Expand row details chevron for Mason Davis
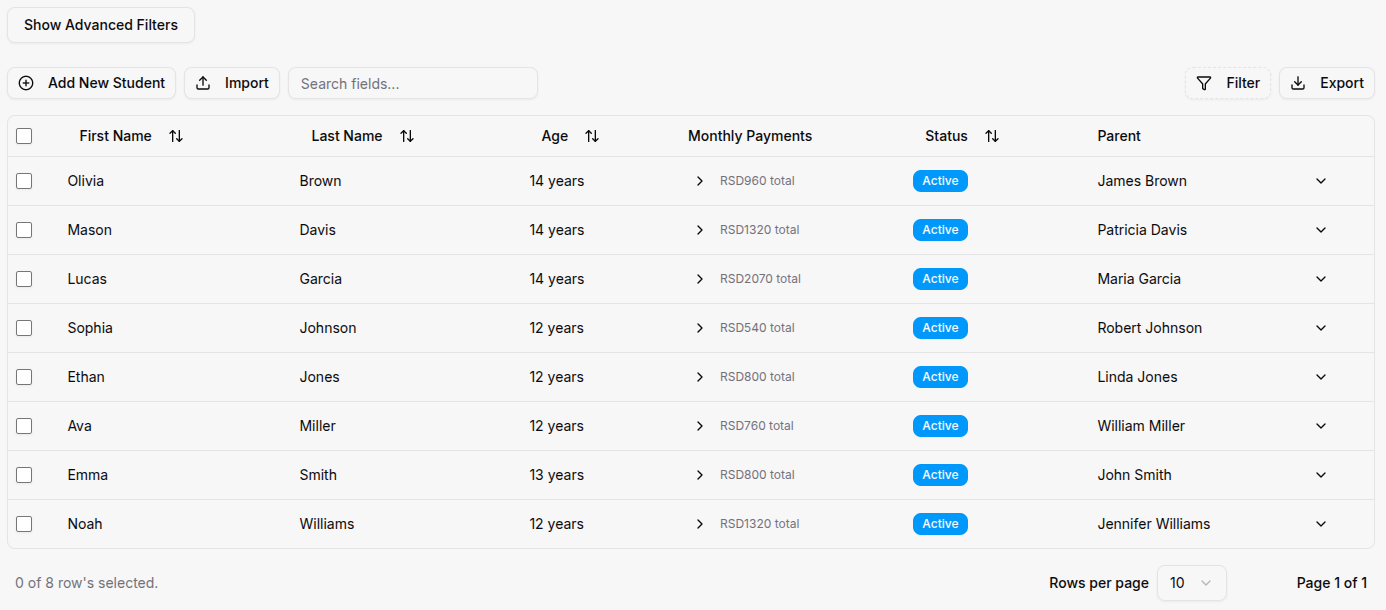 (x=1321, y=230)
